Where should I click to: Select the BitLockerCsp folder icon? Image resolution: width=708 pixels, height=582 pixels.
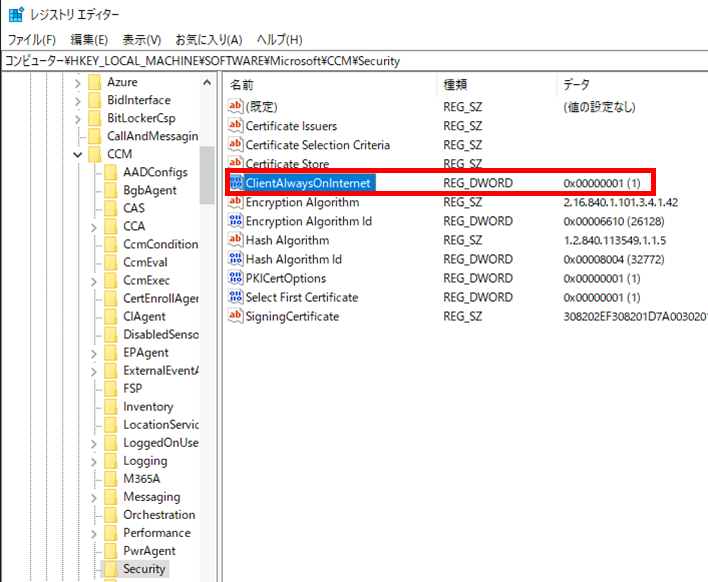point(95,118)
